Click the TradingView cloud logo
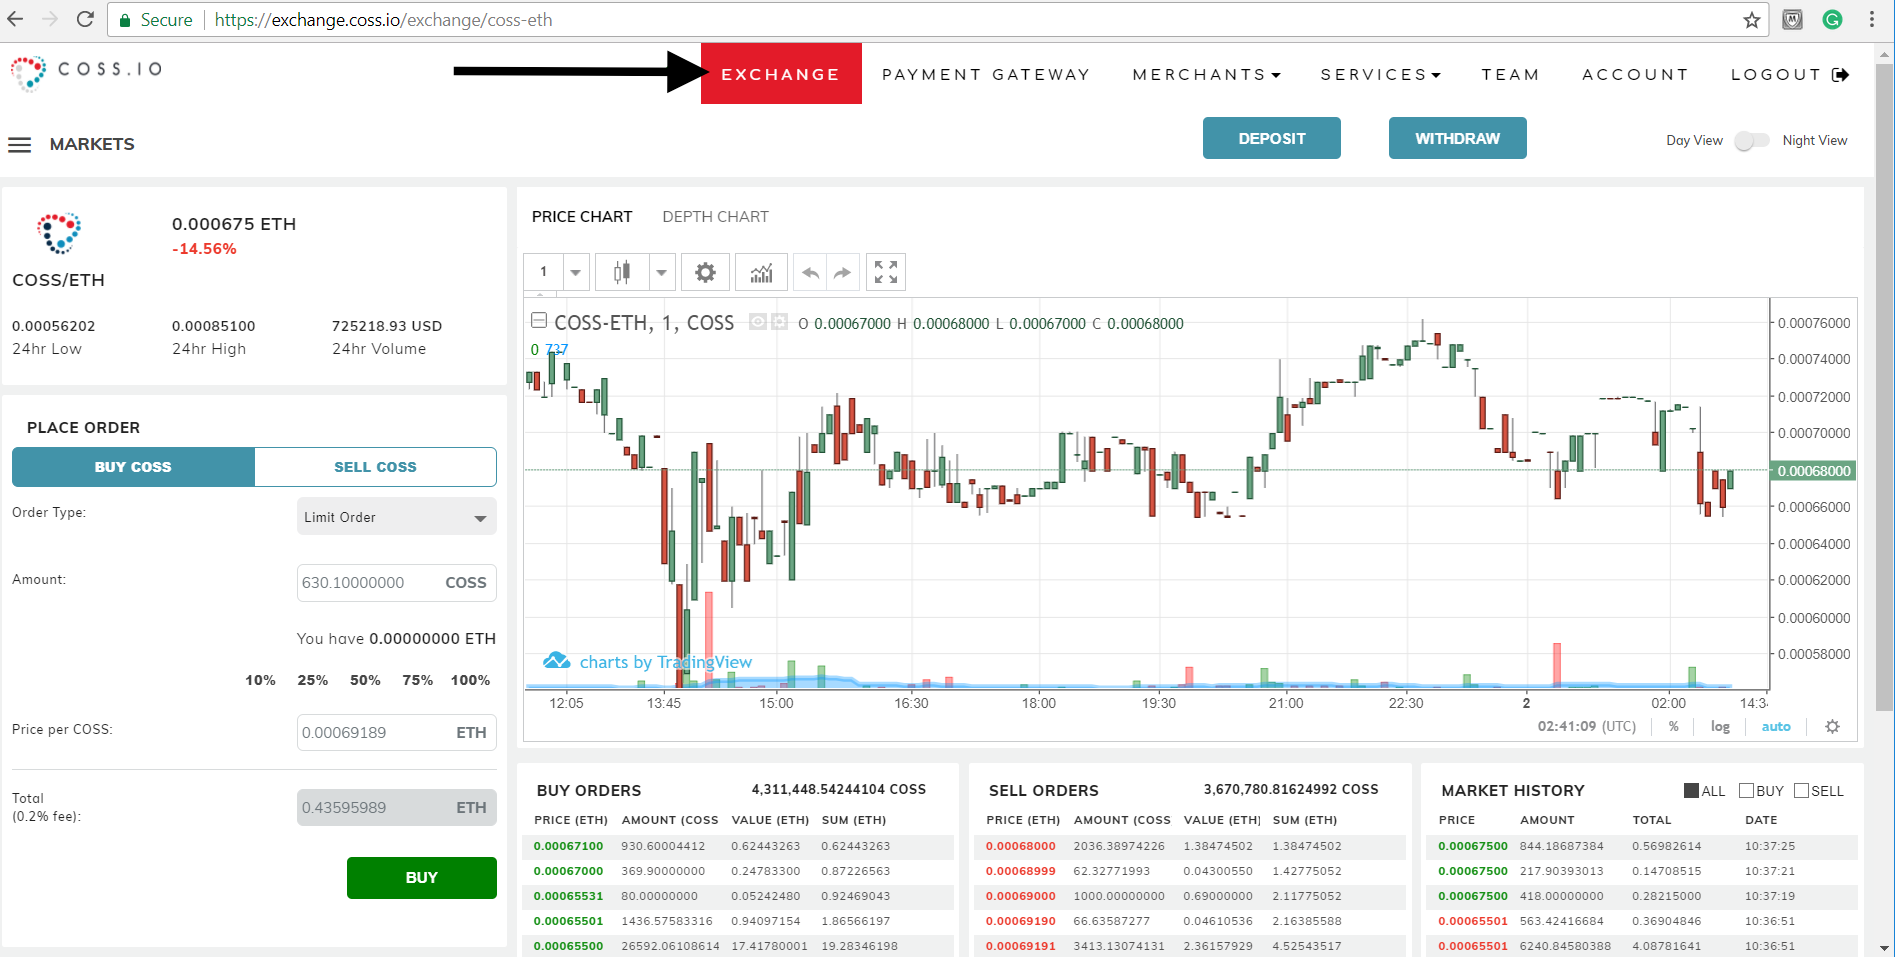The image size is (1895, 957). 556,661
